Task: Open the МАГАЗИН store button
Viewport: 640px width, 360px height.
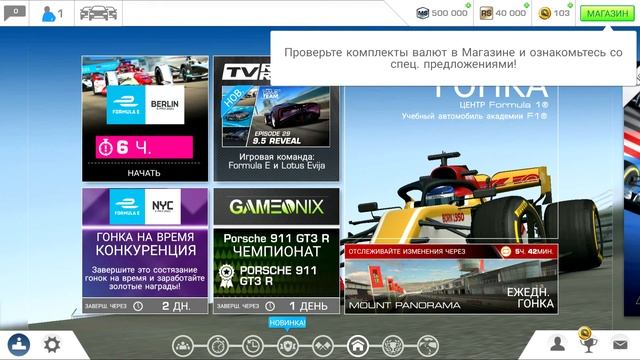Action: click(x=607, y=13)
